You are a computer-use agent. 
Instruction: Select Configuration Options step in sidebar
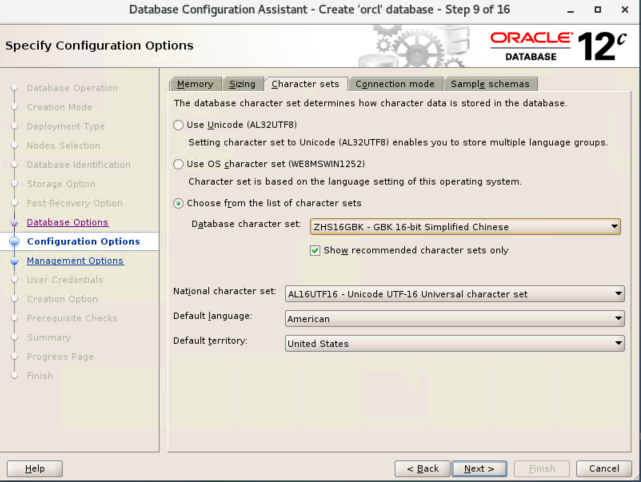[83, 242]
